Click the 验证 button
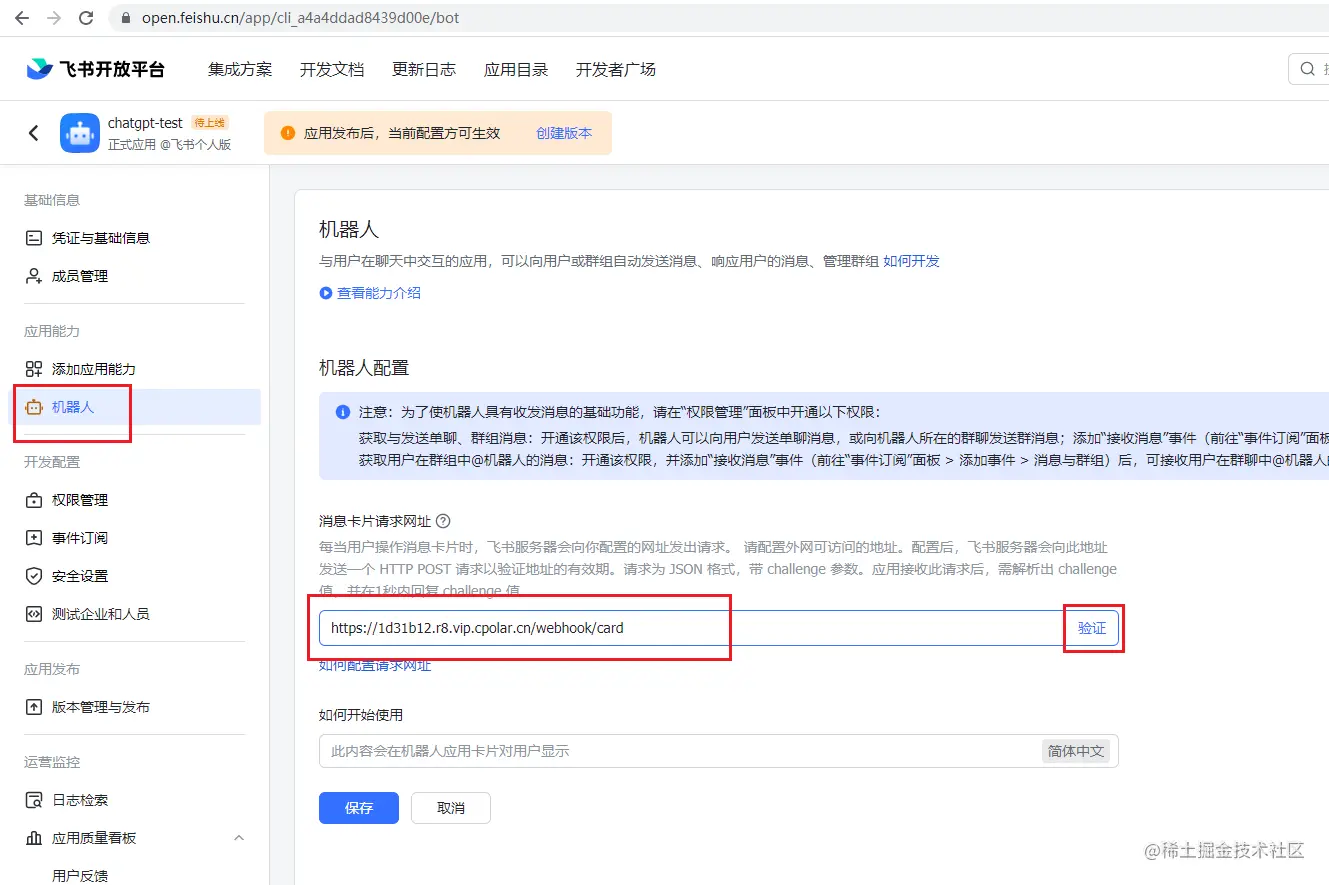This screenshot has width=1329, height=885. [1092, 628]
